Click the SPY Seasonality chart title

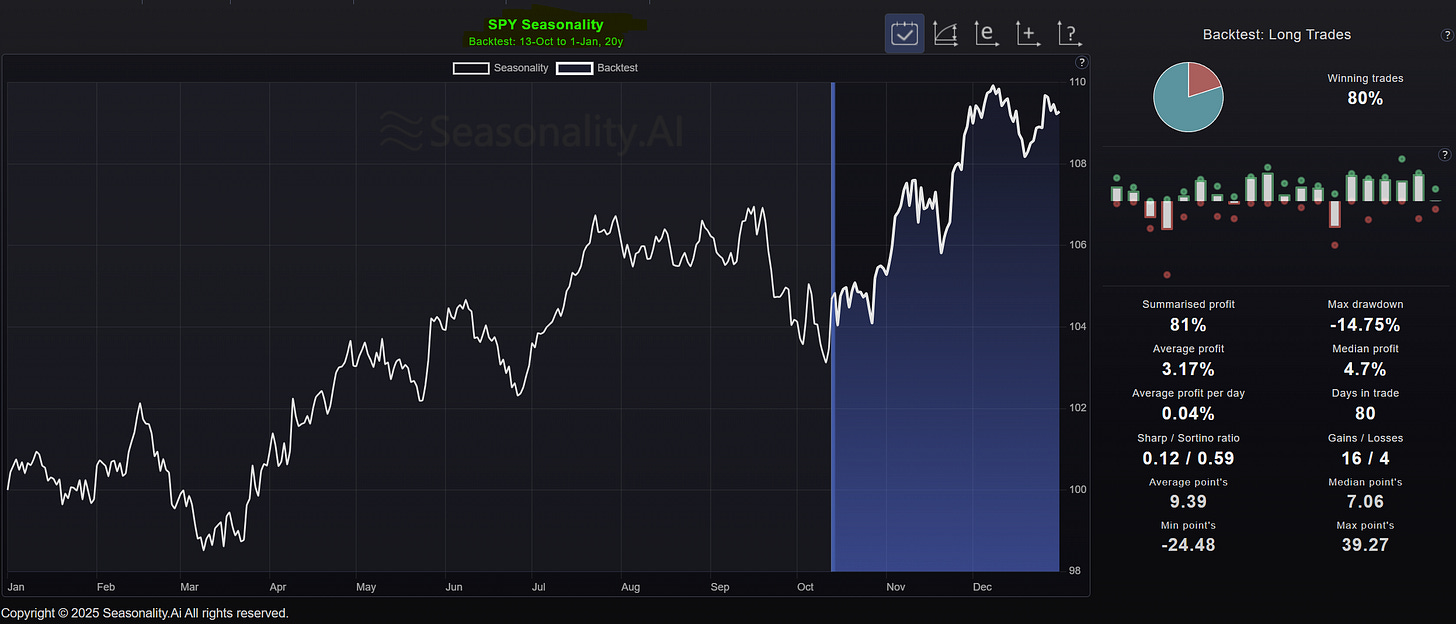point(546,25)
